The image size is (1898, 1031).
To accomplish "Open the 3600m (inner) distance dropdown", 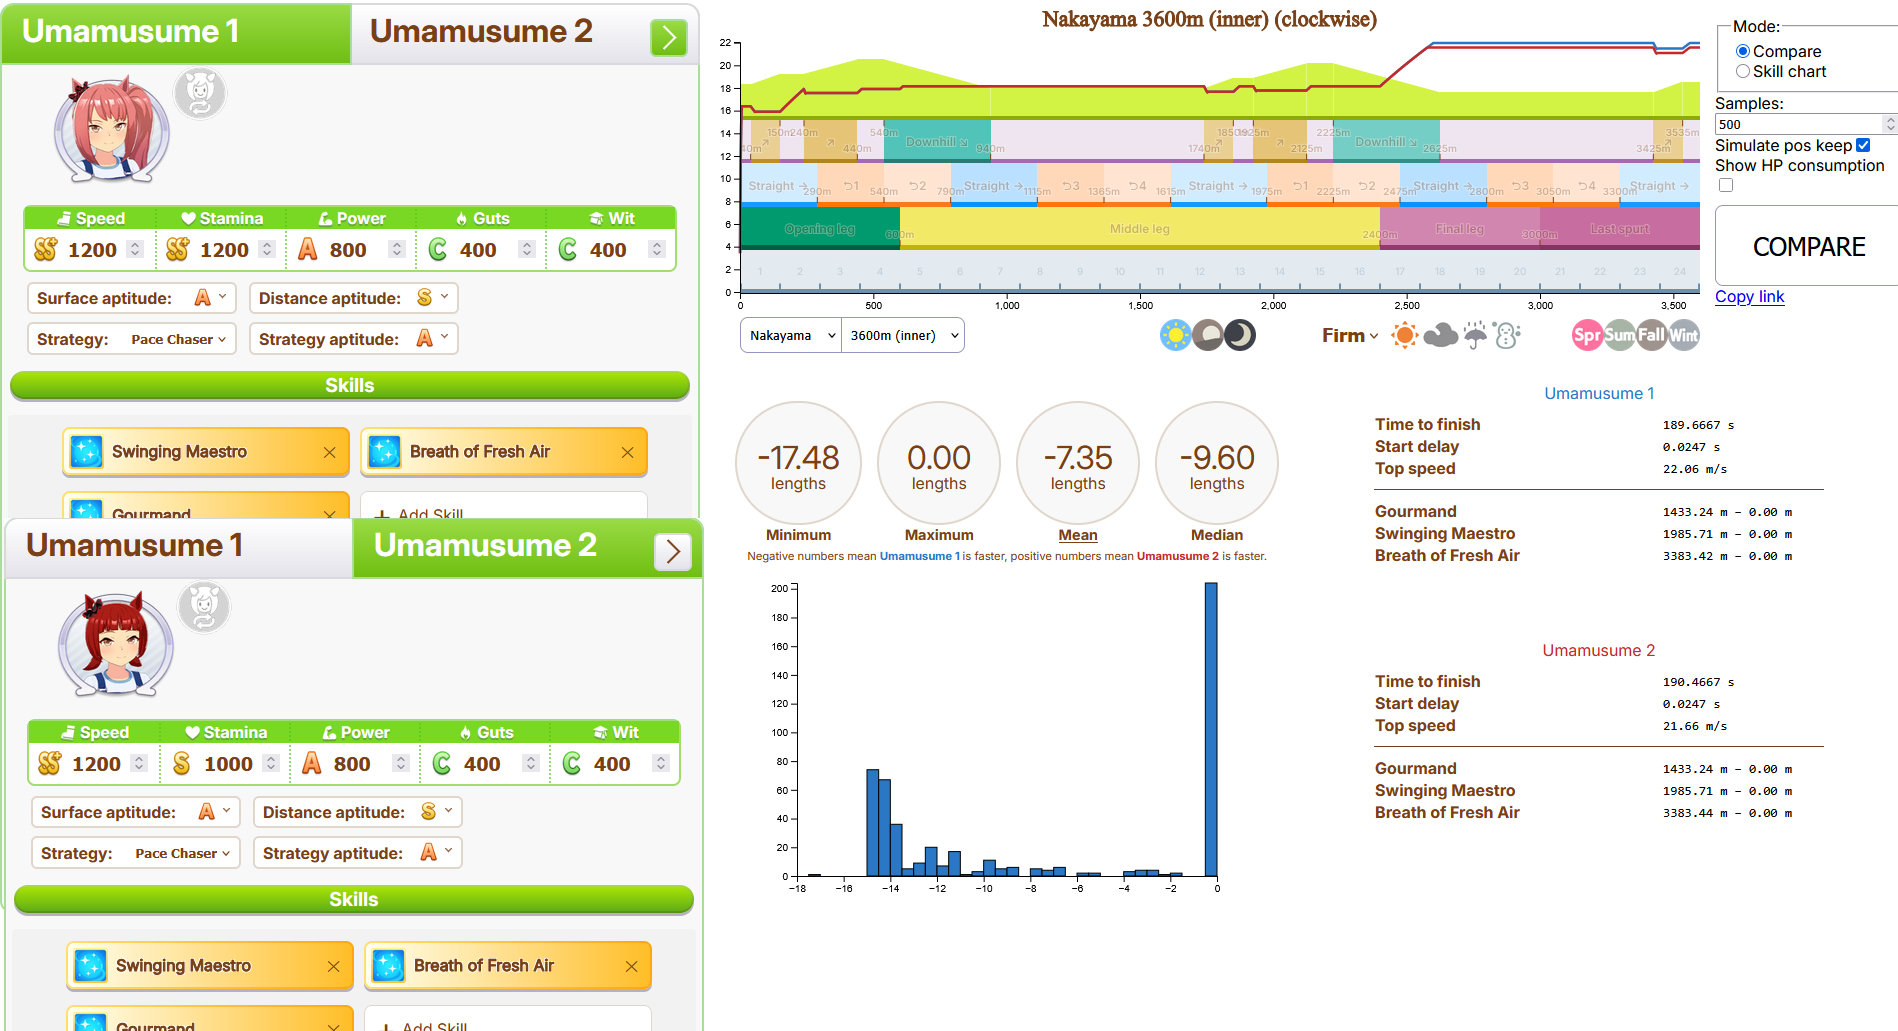I will tap(903, 335).
